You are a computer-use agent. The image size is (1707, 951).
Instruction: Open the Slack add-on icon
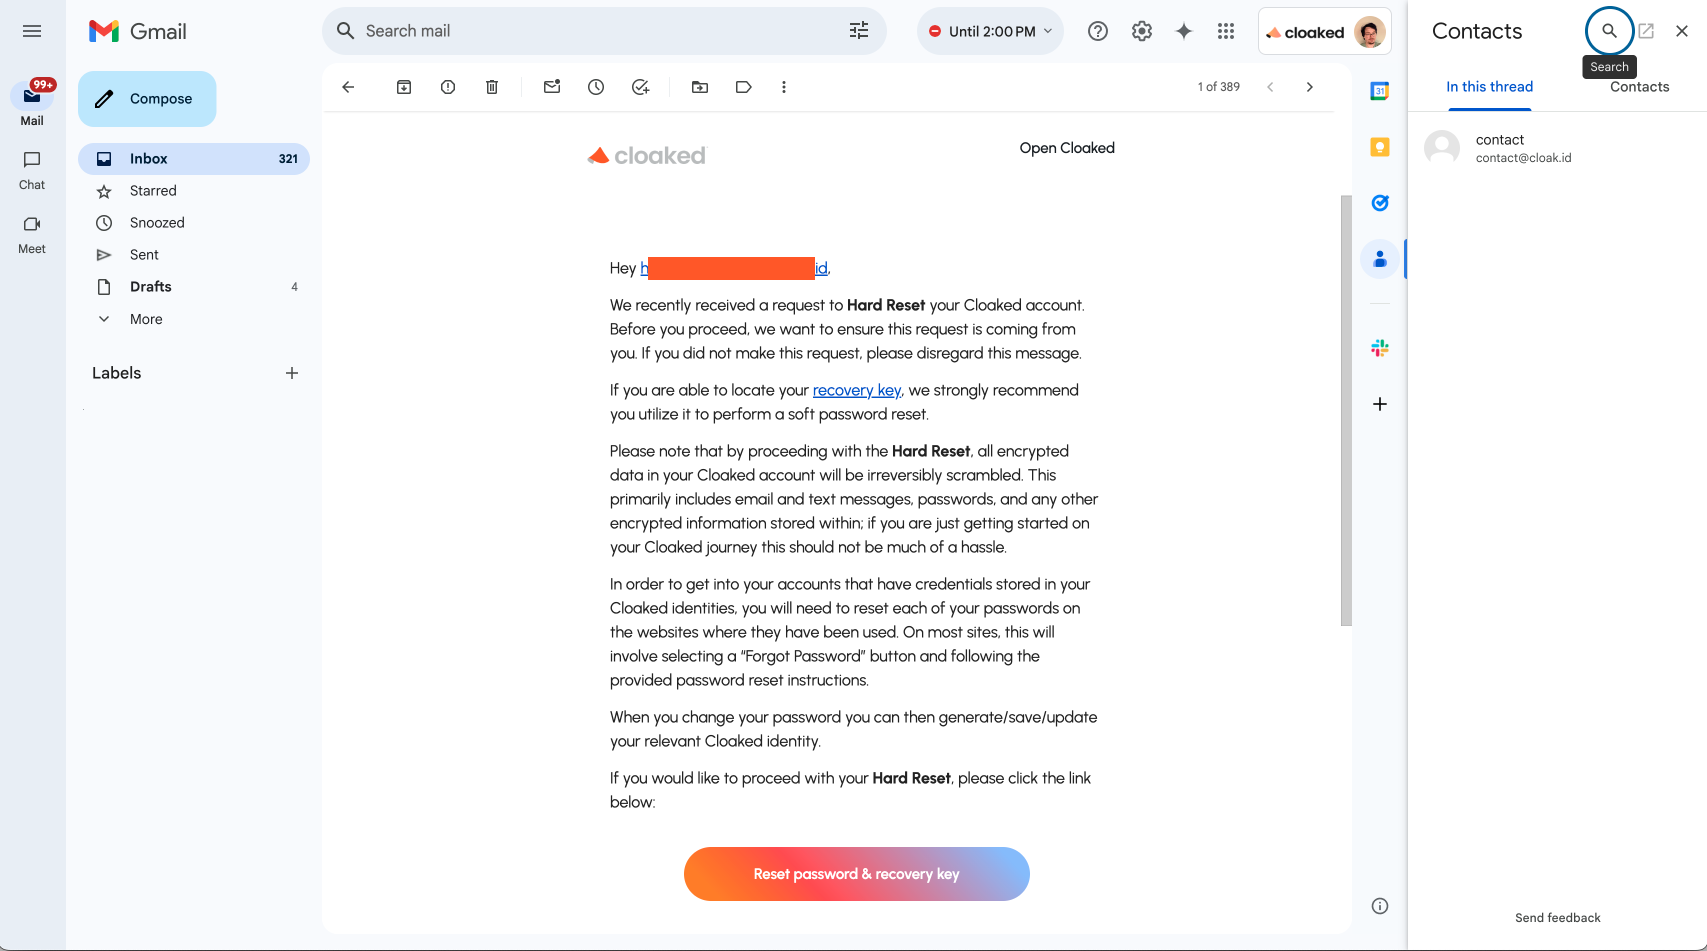[x=1380, y=348]
